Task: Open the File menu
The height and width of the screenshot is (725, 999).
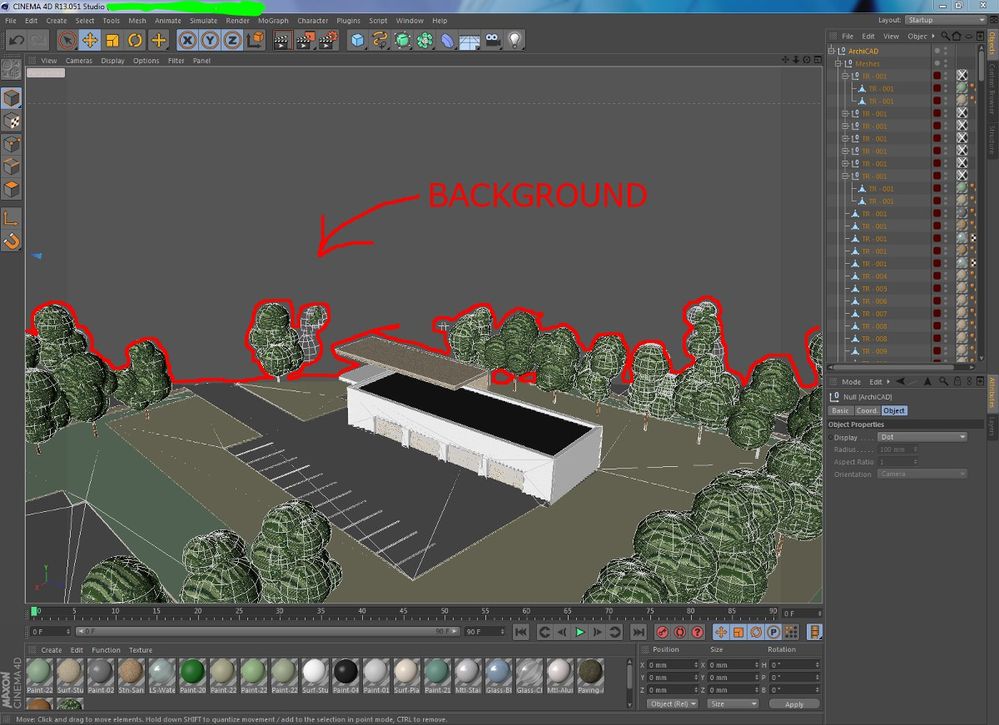Action: (11, 20)
